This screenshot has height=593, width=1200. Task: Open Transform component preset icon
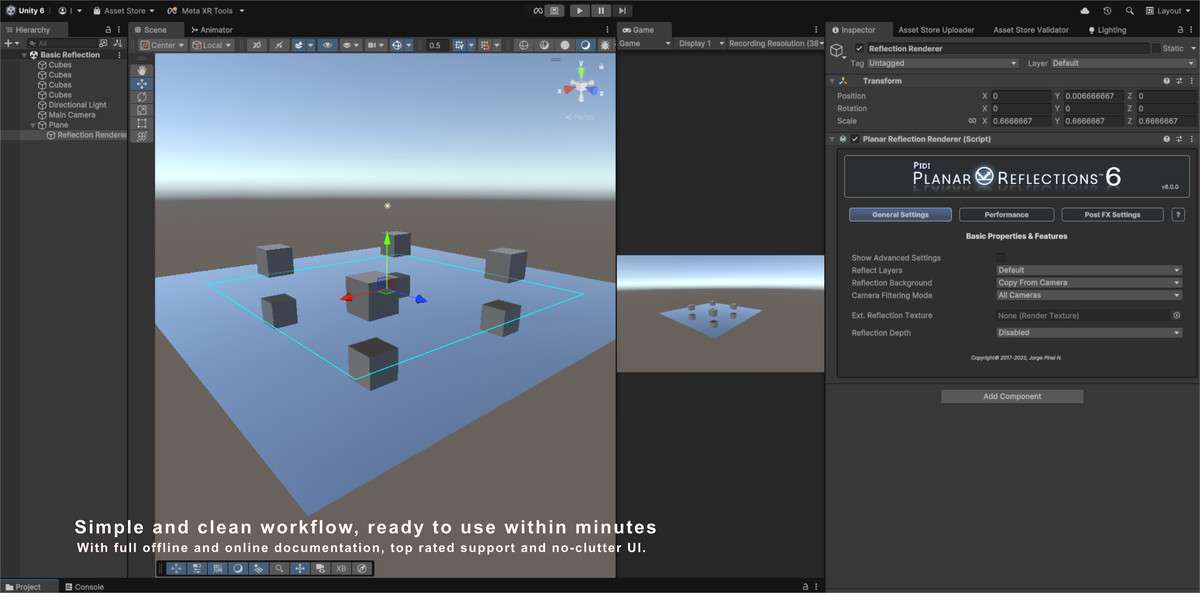point(1177,81)
